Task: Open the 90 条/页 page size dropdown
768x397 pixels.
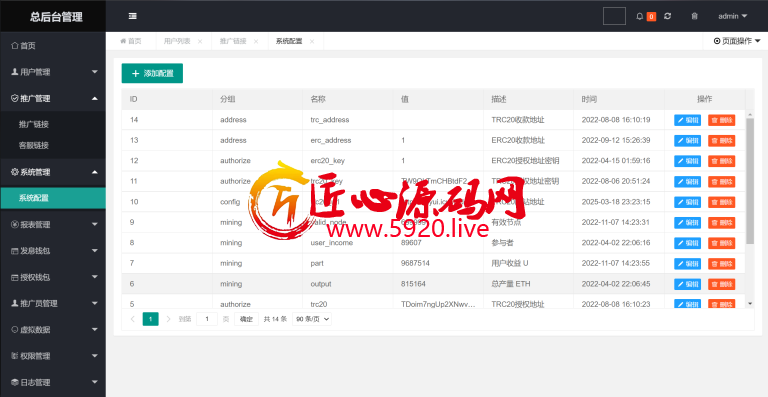Action: pyautogui.click(x=312, y=319)
